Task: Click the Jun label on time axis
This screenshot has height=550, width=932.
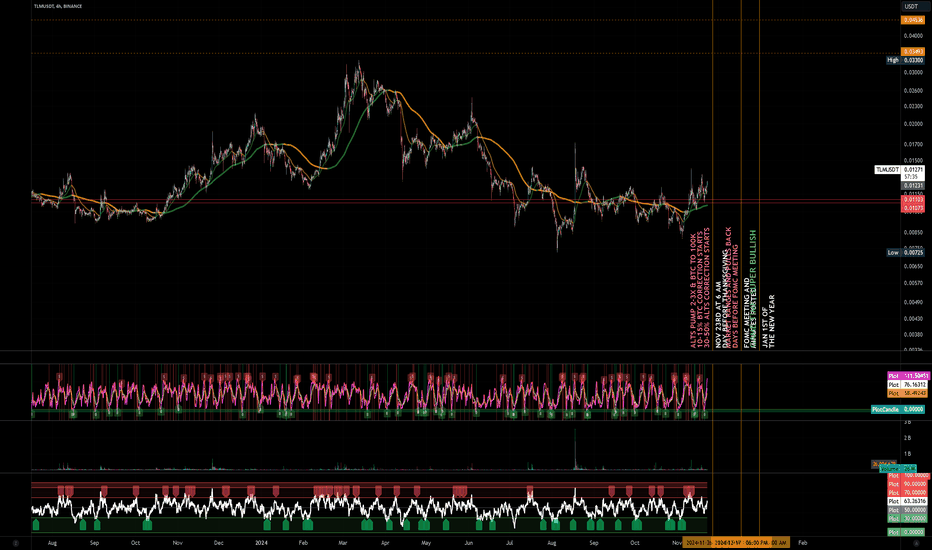Action: click(x=468, y=543)
